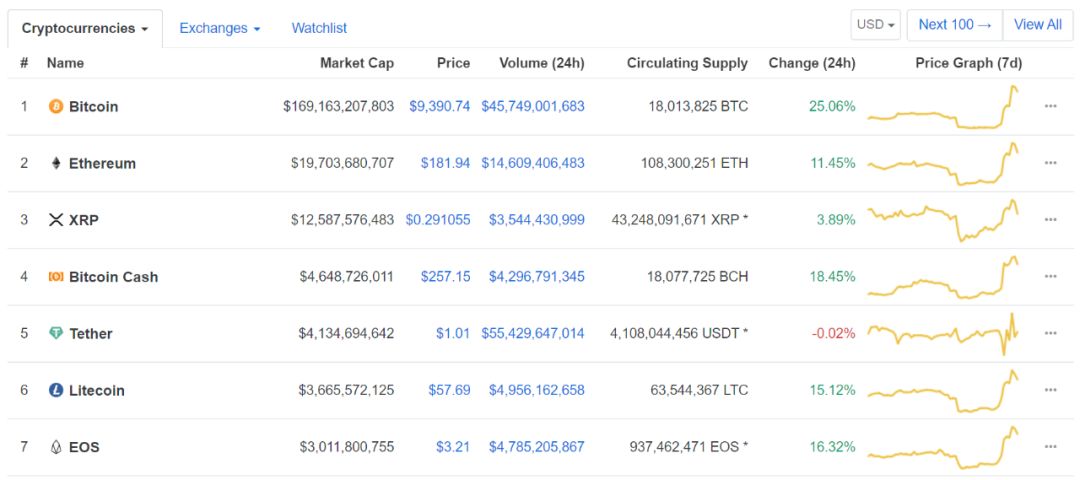Click the View All button

pos(1037,25)
